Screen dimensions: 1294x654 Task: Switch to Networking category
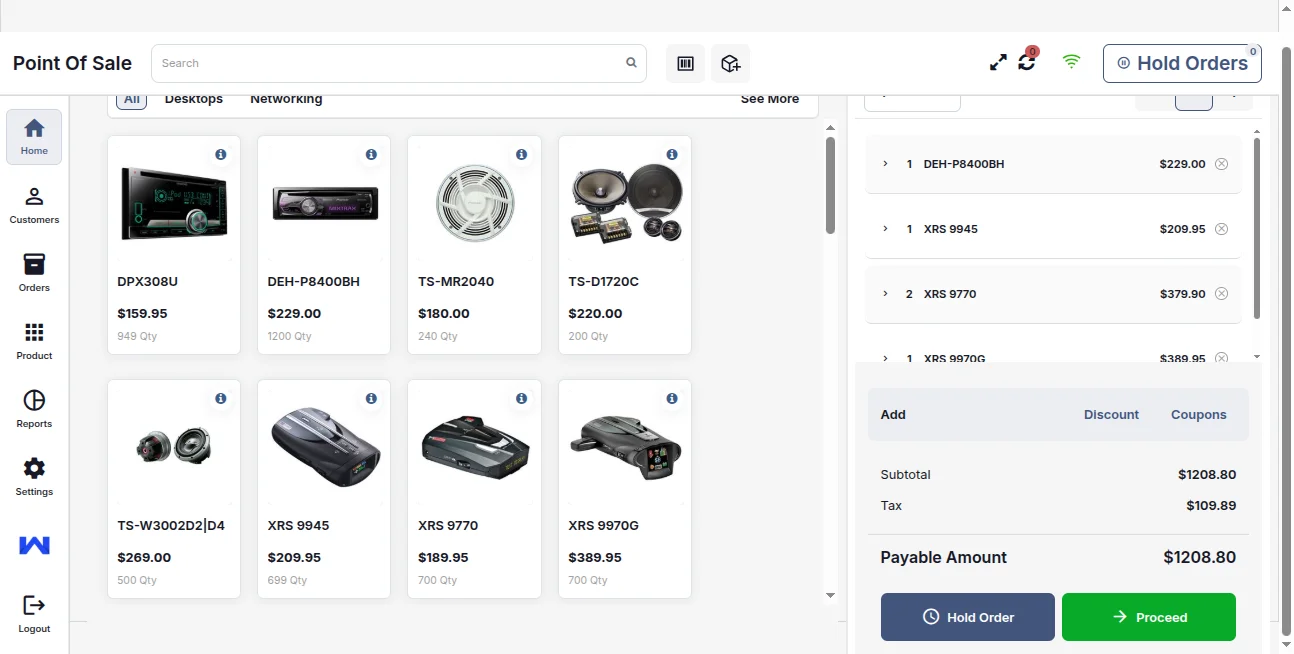[286, 99]
